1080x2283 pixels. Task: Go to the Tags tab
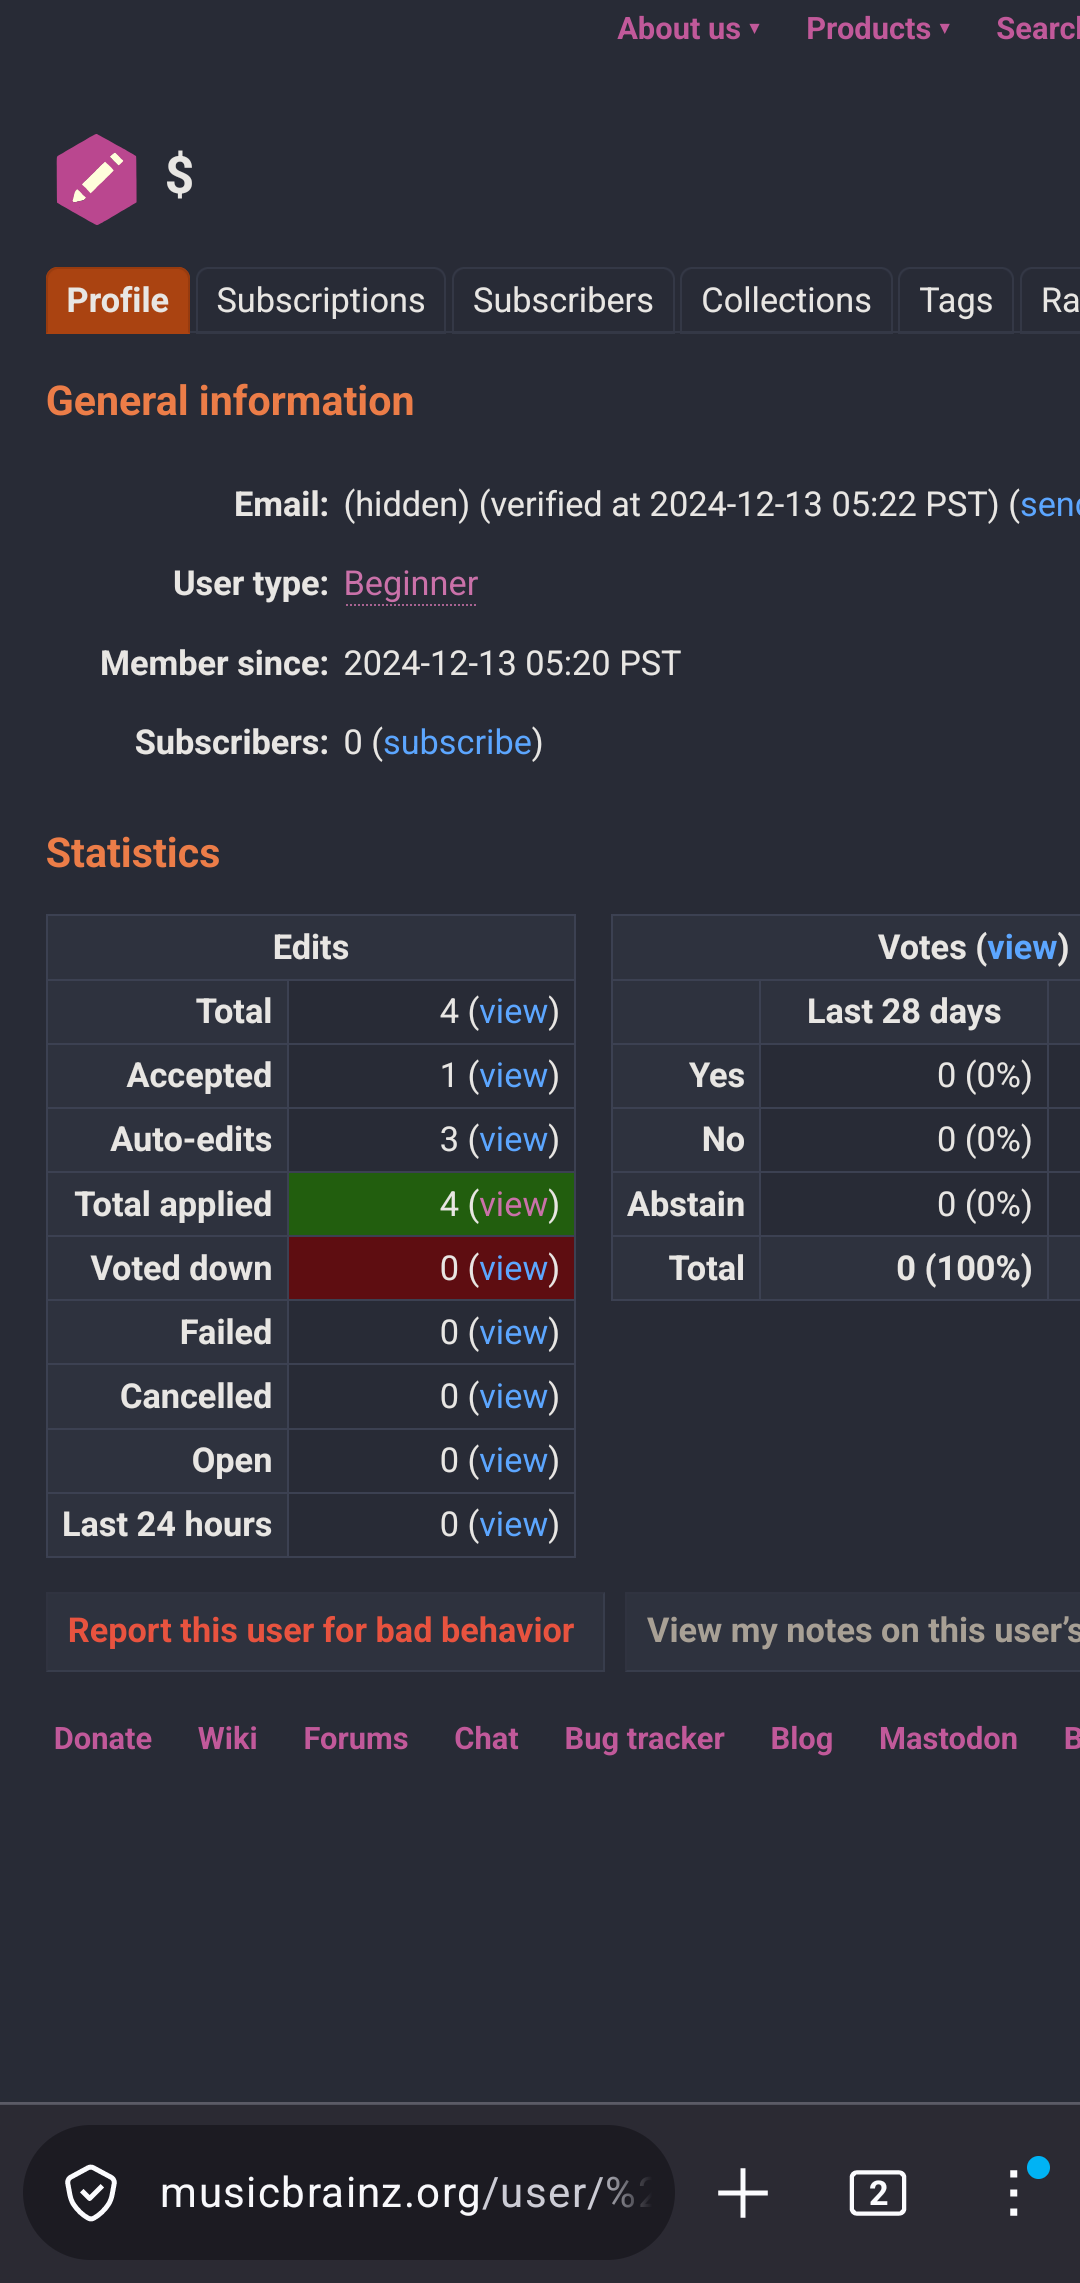955,301
